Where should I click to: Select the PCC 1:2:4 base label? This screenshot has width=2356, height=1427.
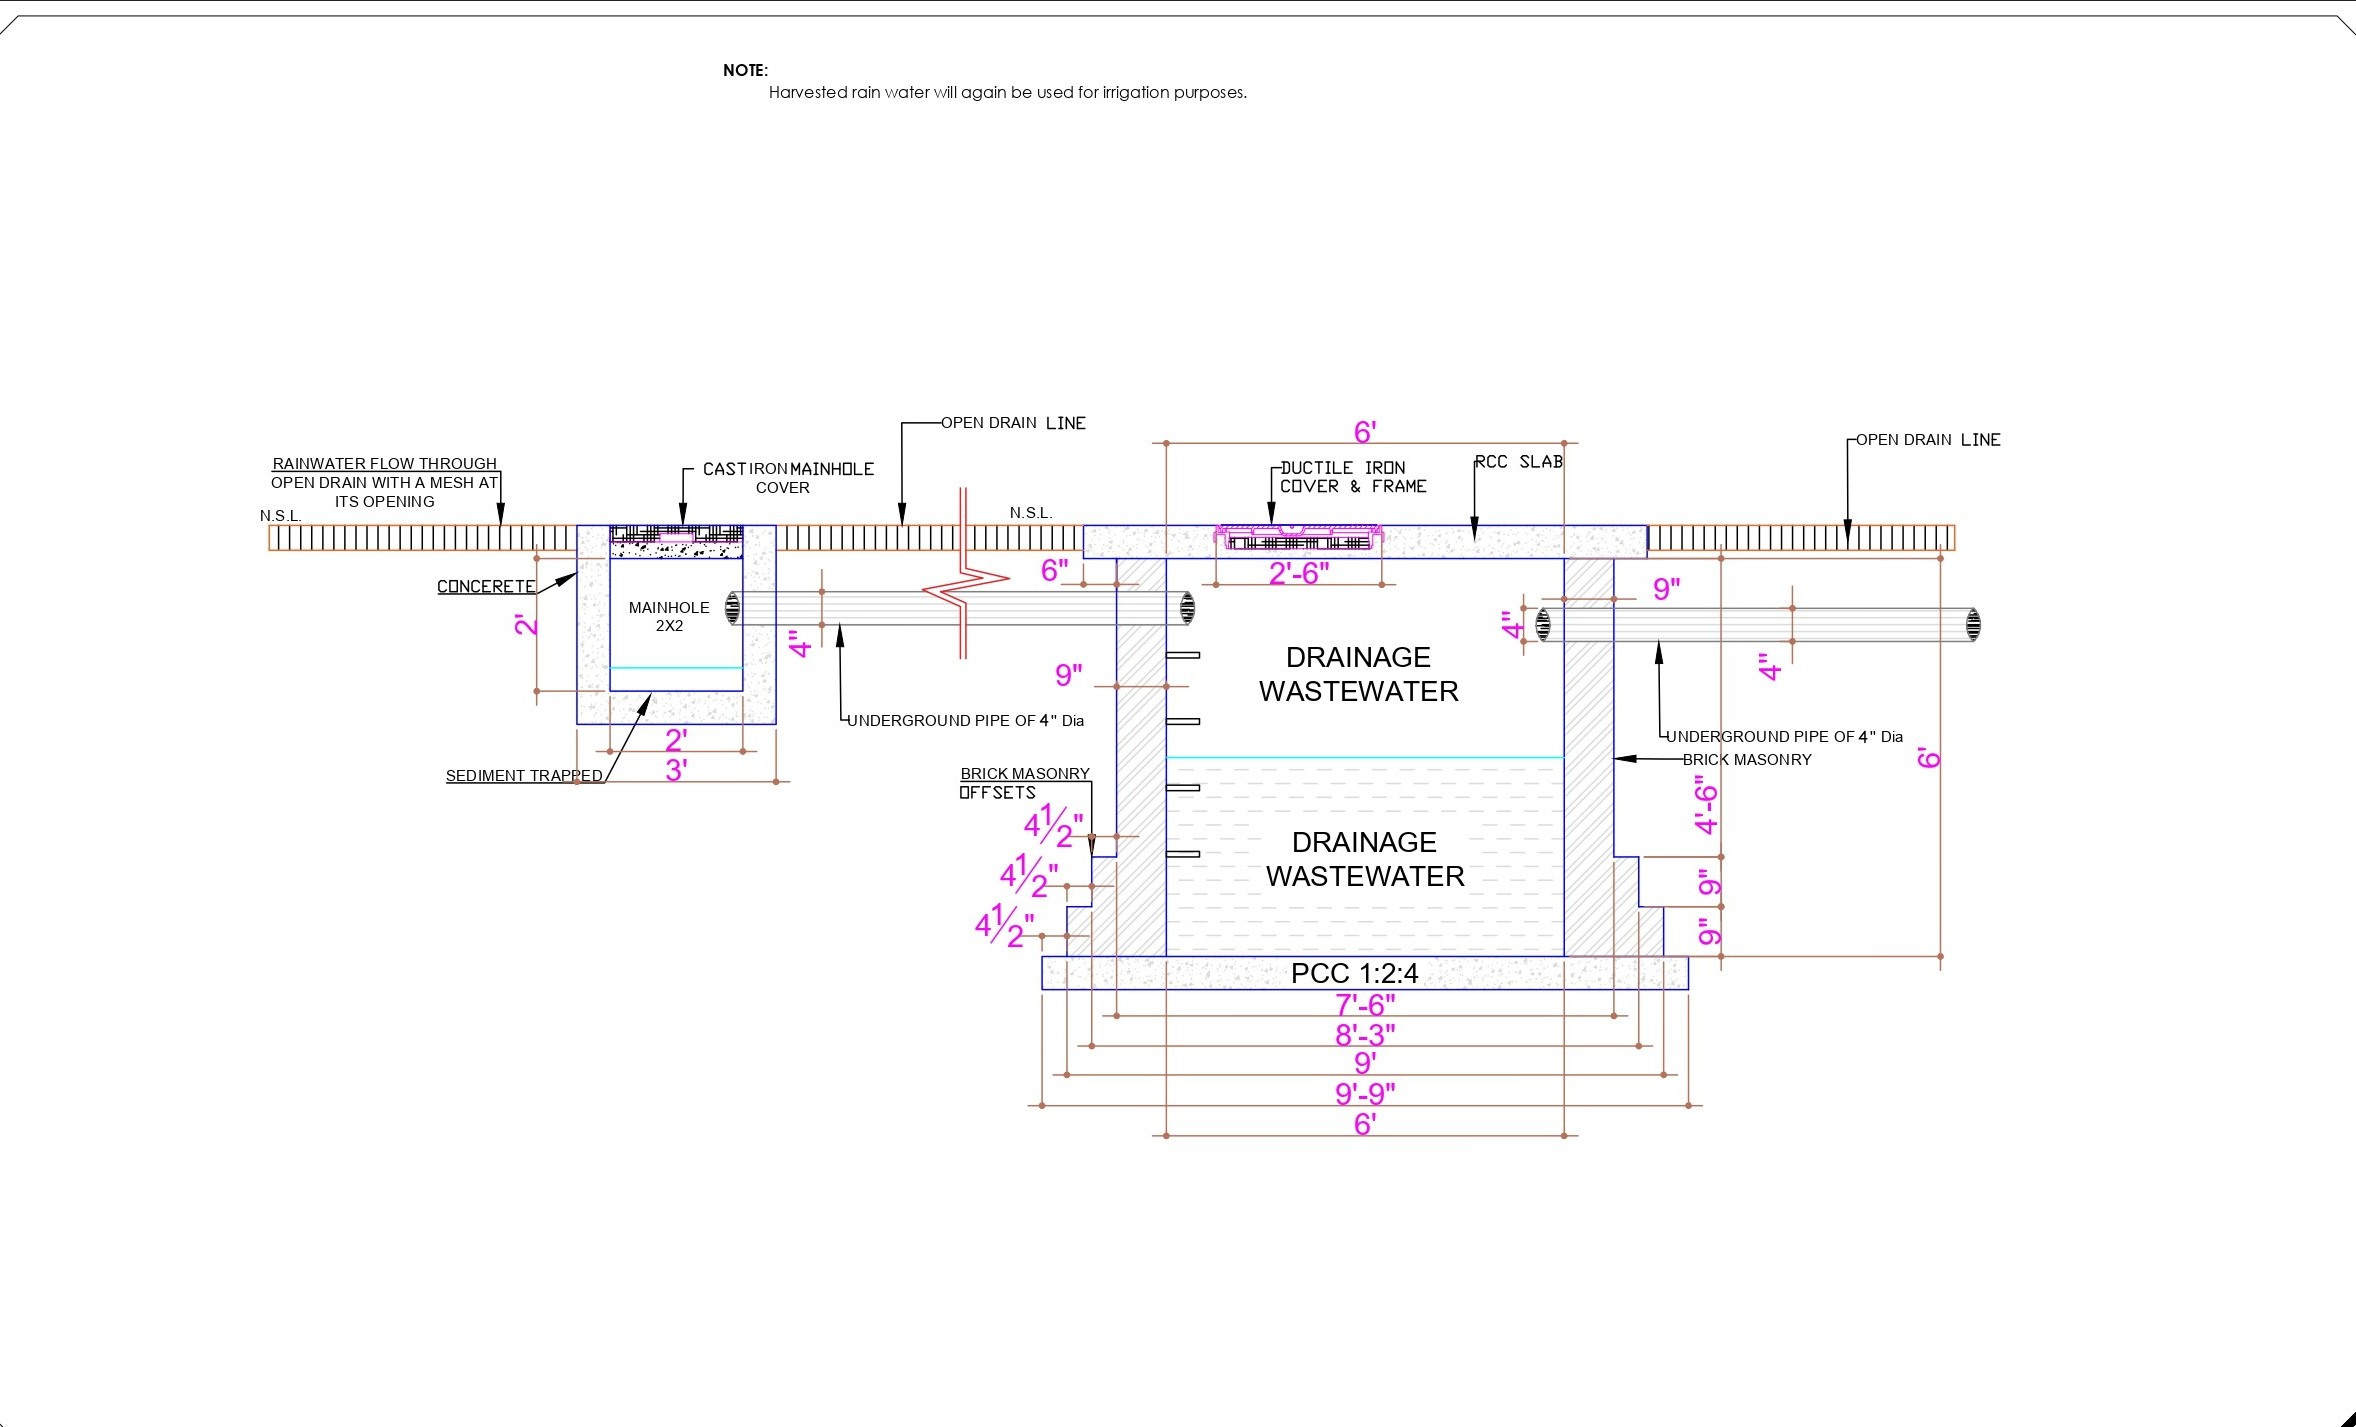[x=1354, y=973]
